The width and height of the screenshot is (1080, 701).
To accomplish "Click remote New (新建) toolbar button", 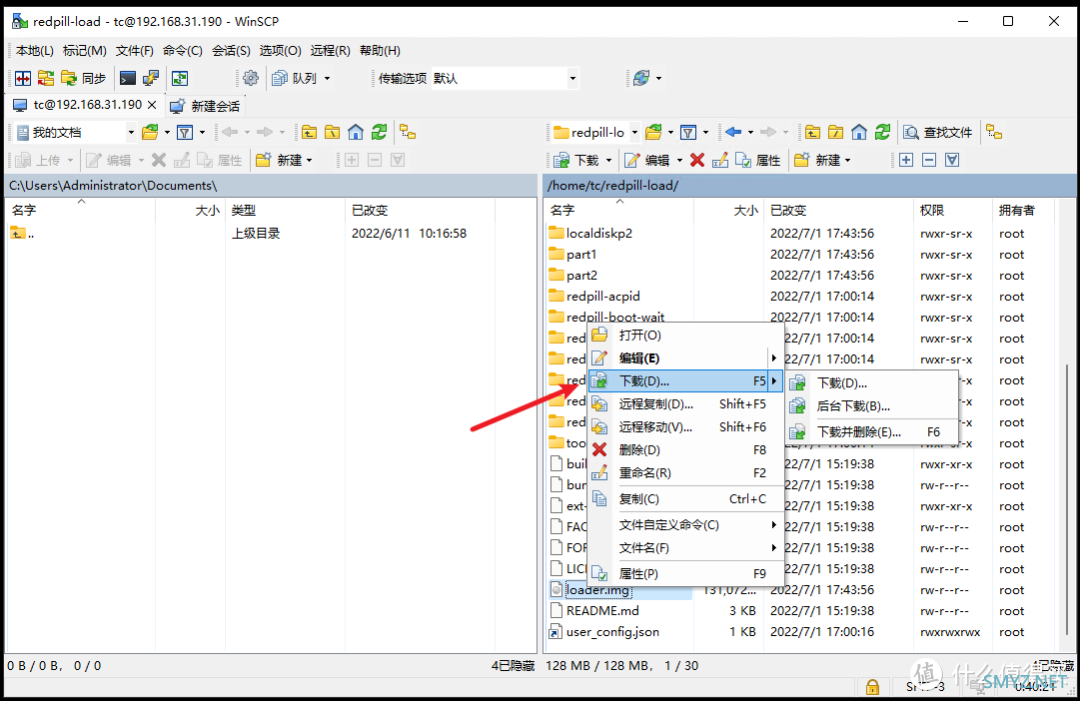I will click(x=817, y=160).
